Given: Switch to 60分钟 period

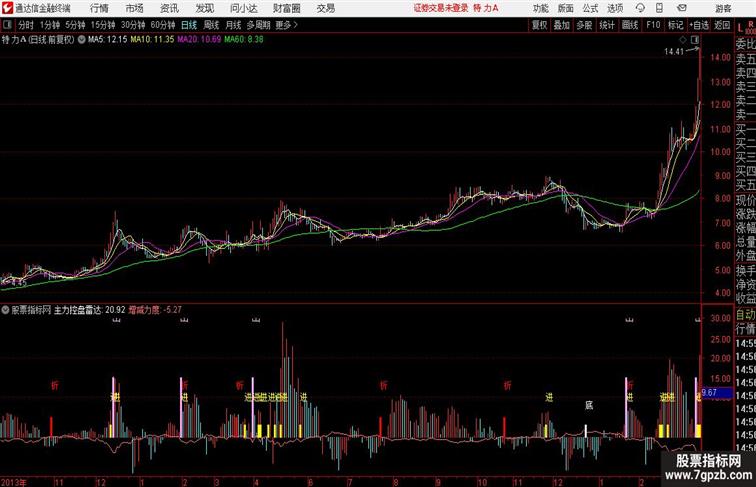Looking at the screenshot, I should point(163,25).
